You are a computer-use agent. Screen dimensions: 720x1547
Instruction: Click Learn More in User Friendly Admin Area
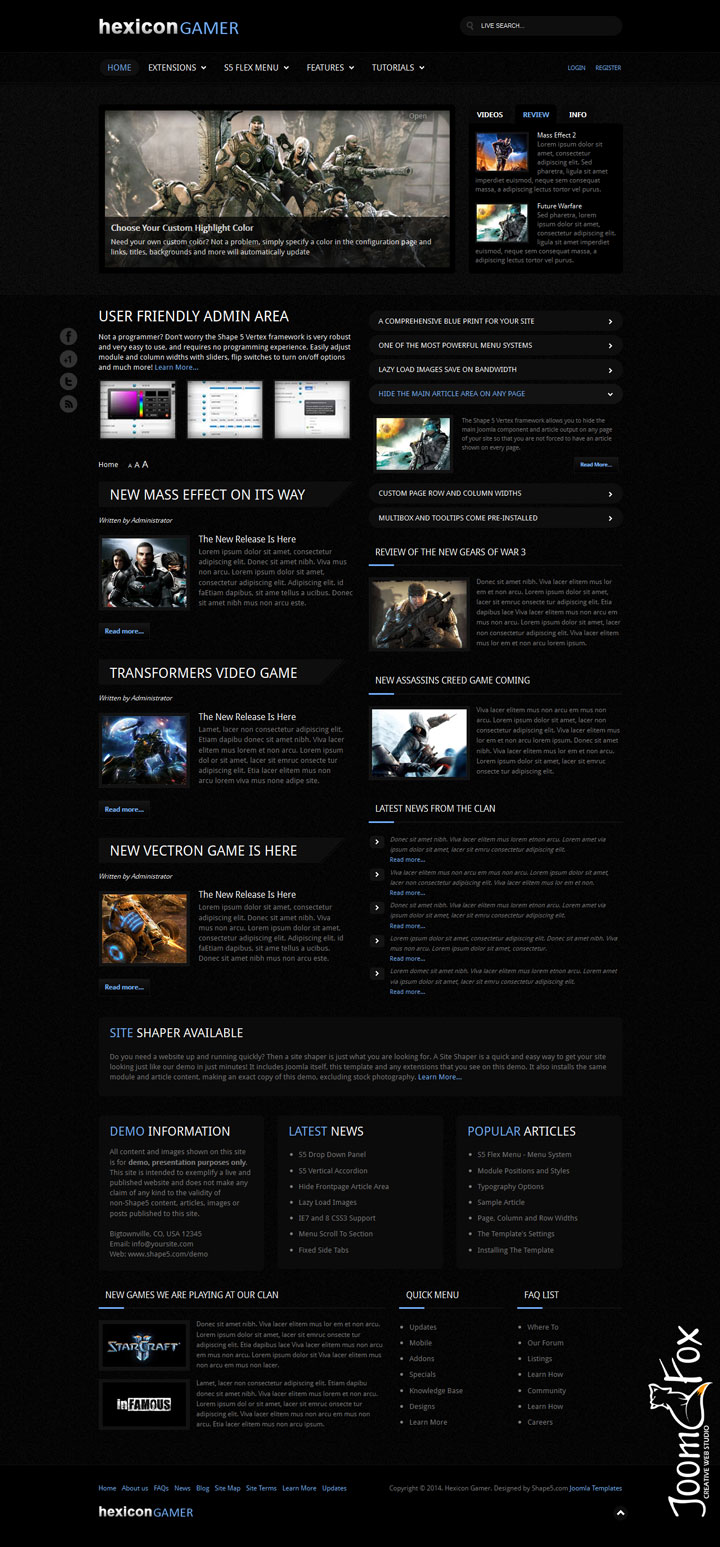click(x=176, y=368)
